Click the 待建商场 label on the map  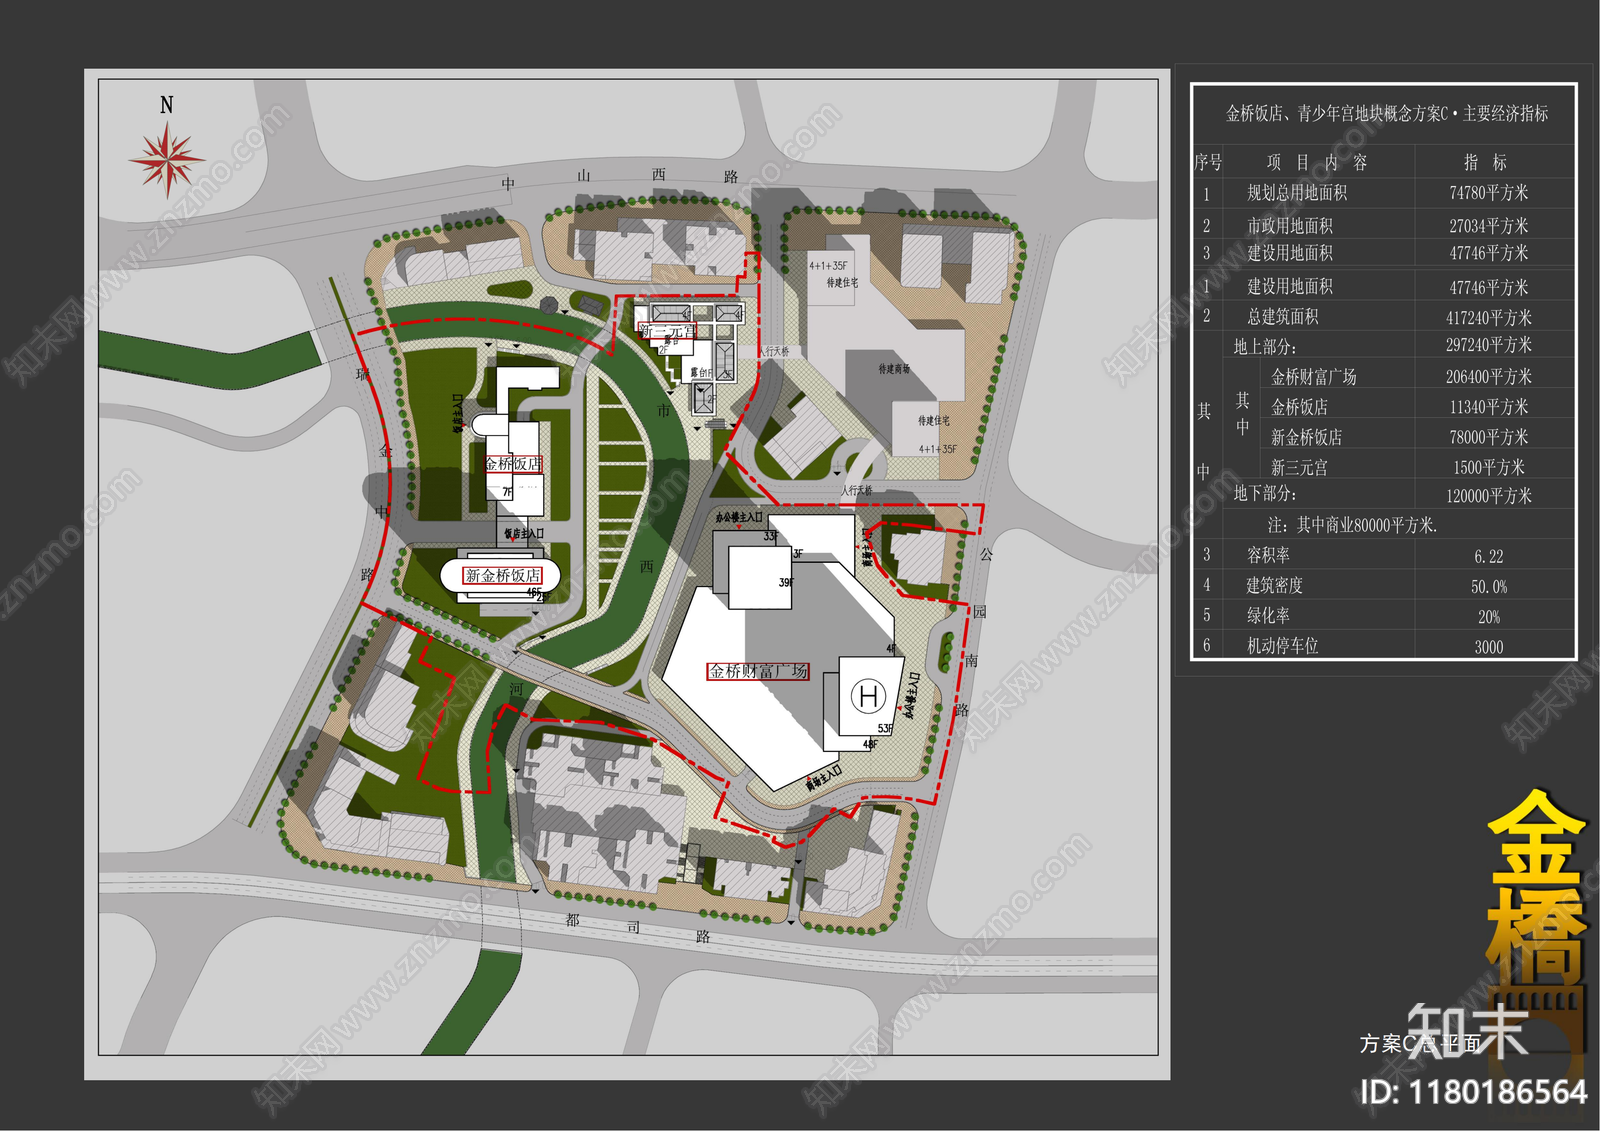894,369
